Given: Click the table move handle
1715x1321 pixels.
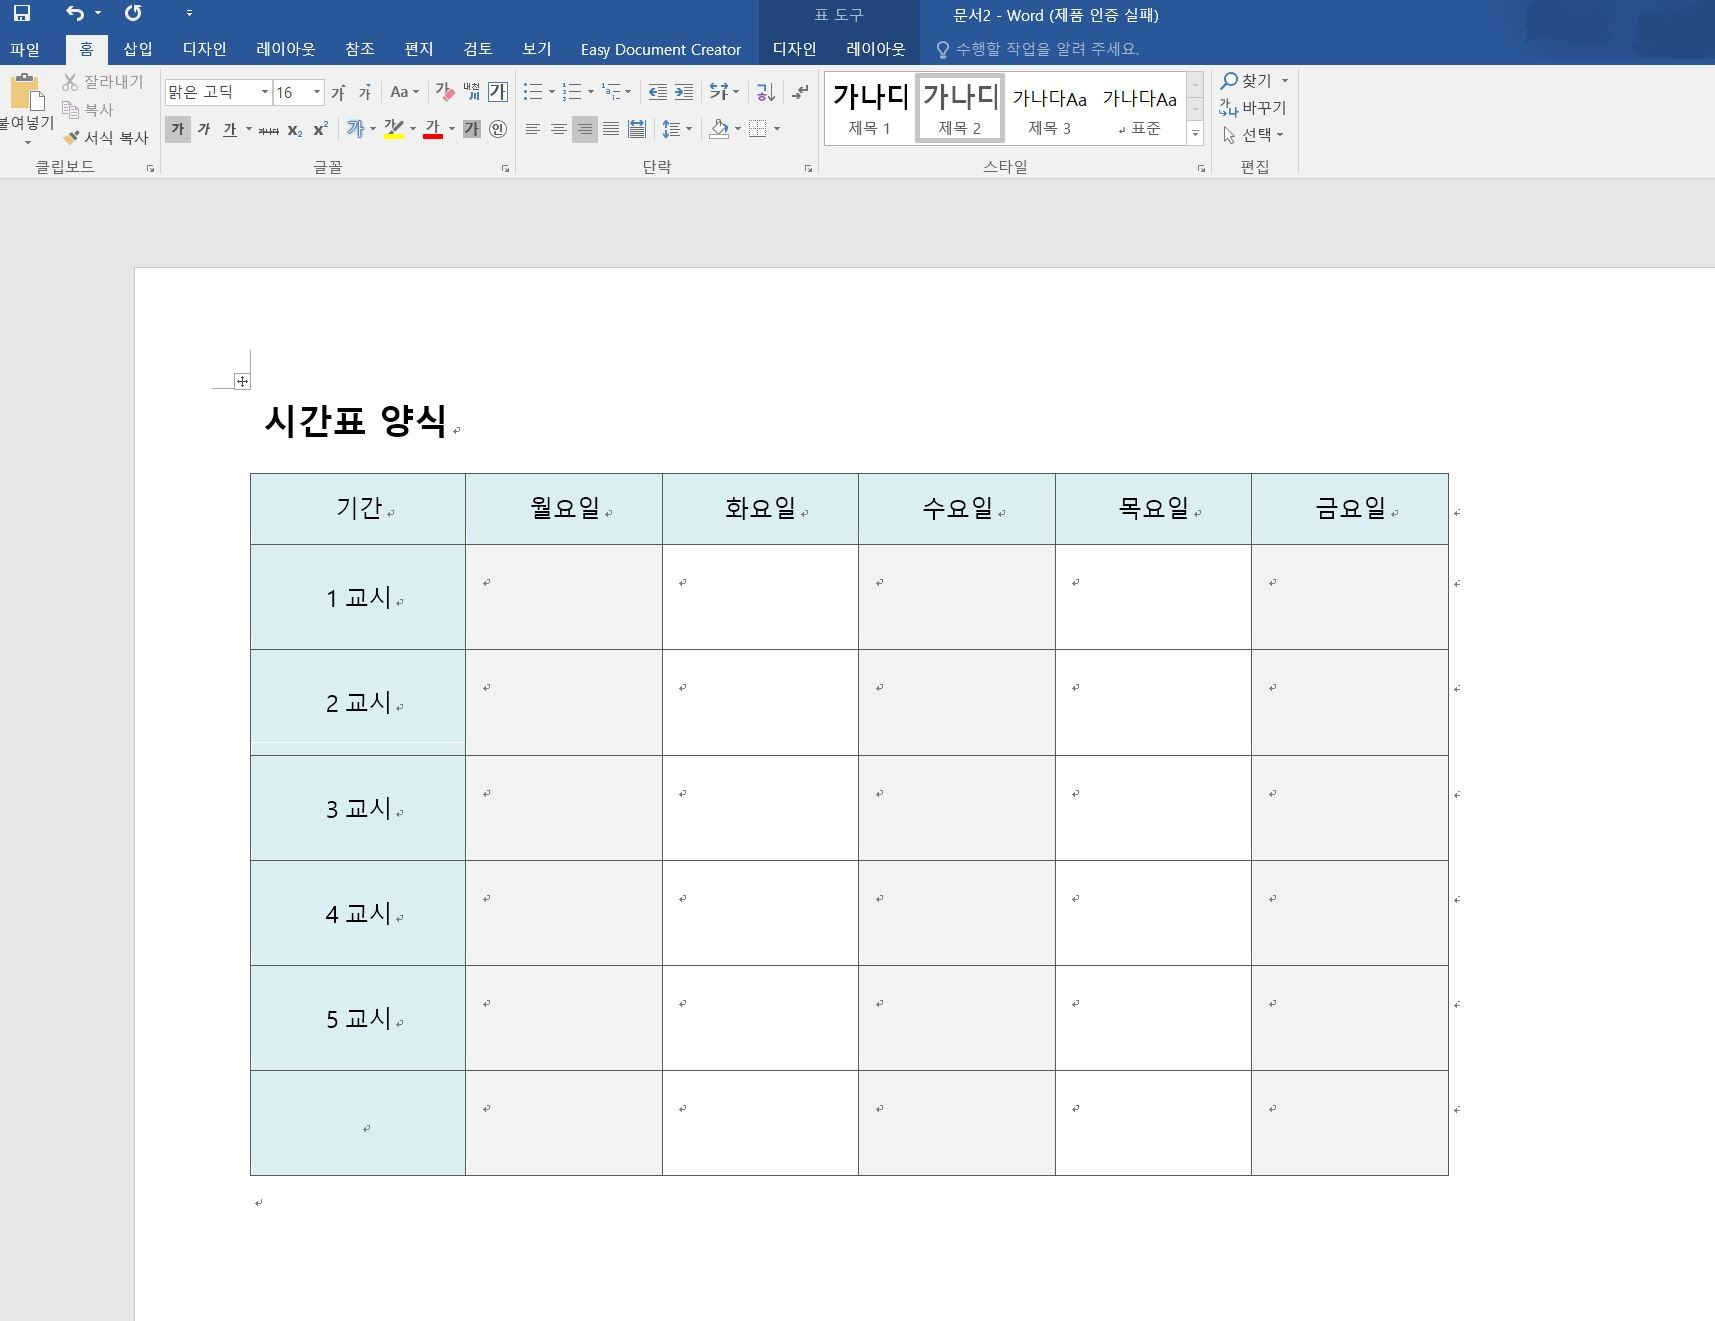Looking at the screenshot, I should (x=242, y=381).
